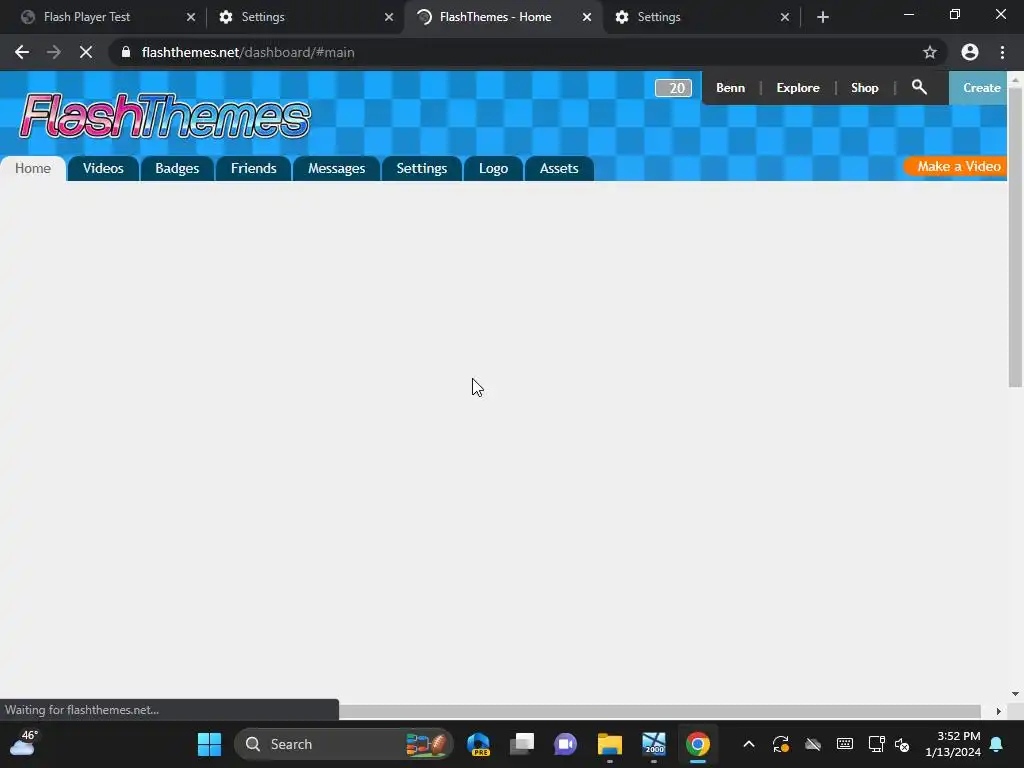Open the Badges dashboard tab
1024x768 pixels.
[177, 168]
